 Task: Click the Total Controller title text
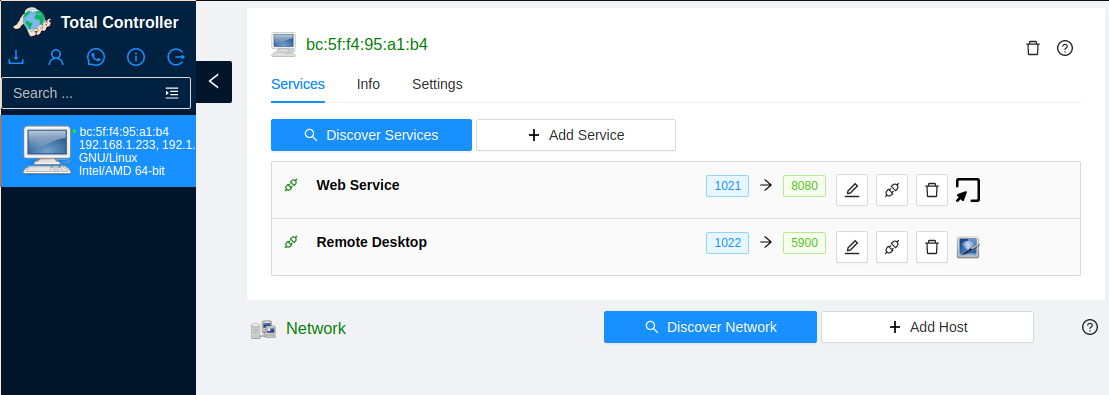tap(120, 23)
